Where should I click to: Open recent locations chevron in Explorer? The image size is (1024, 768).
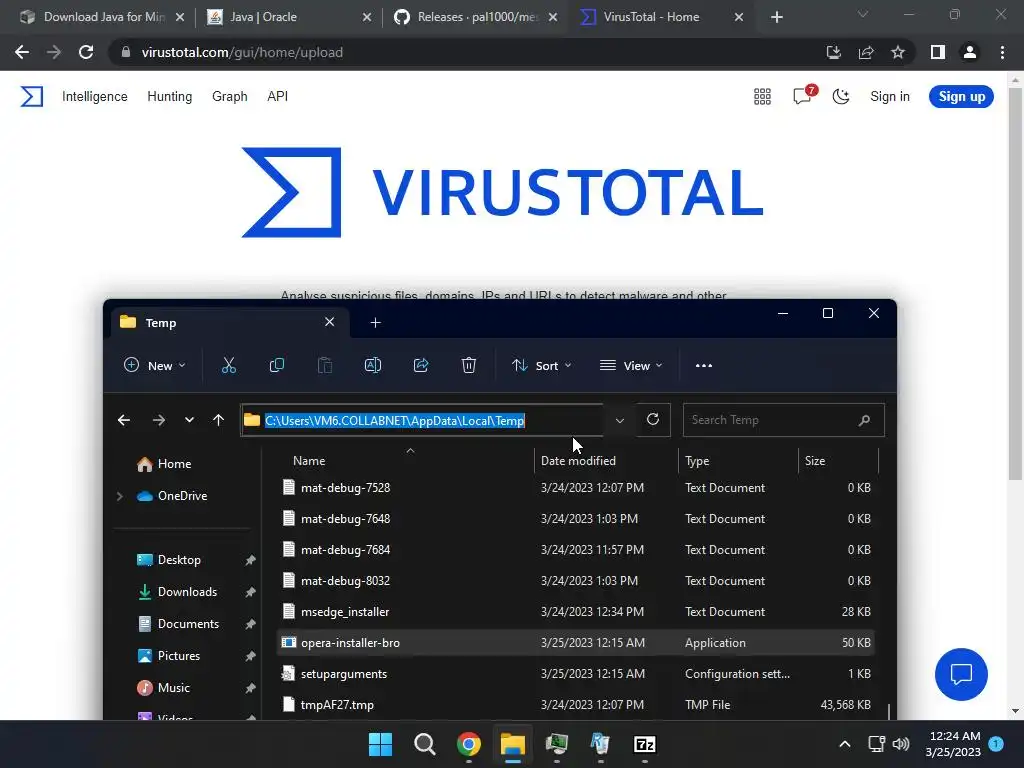coord(189,420)
